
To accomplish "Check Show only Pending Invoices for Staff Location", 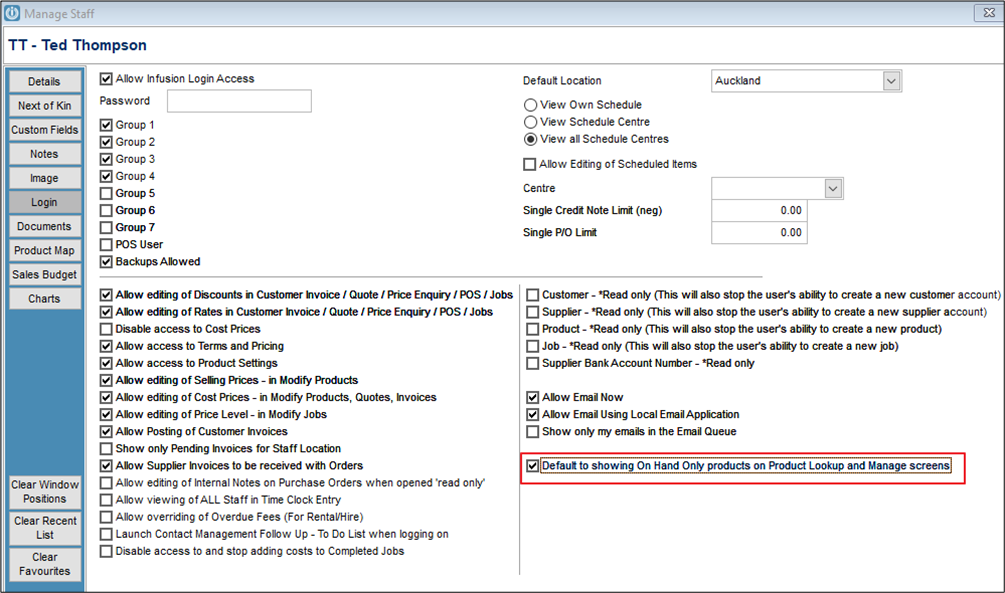I will click(106, 449).
